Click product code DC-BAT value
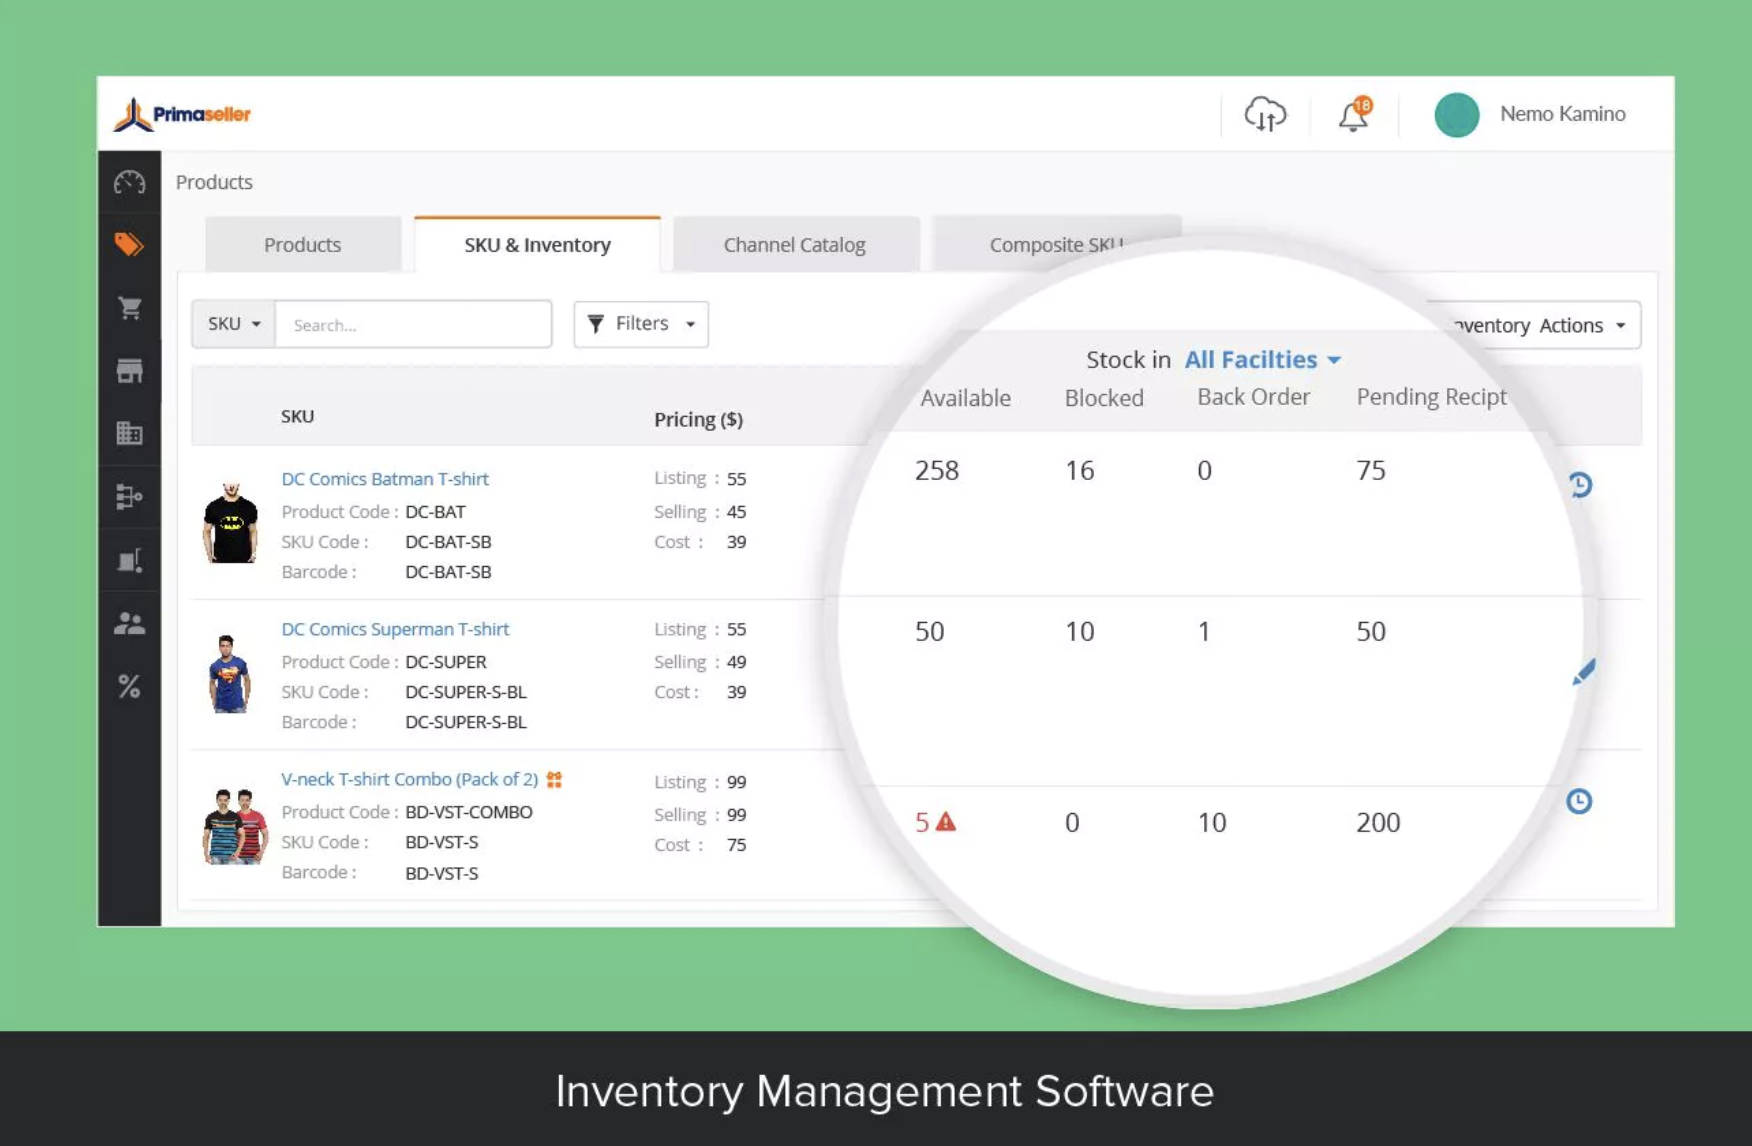This screenshot has width=1752, height=1146. pos(435,511)
